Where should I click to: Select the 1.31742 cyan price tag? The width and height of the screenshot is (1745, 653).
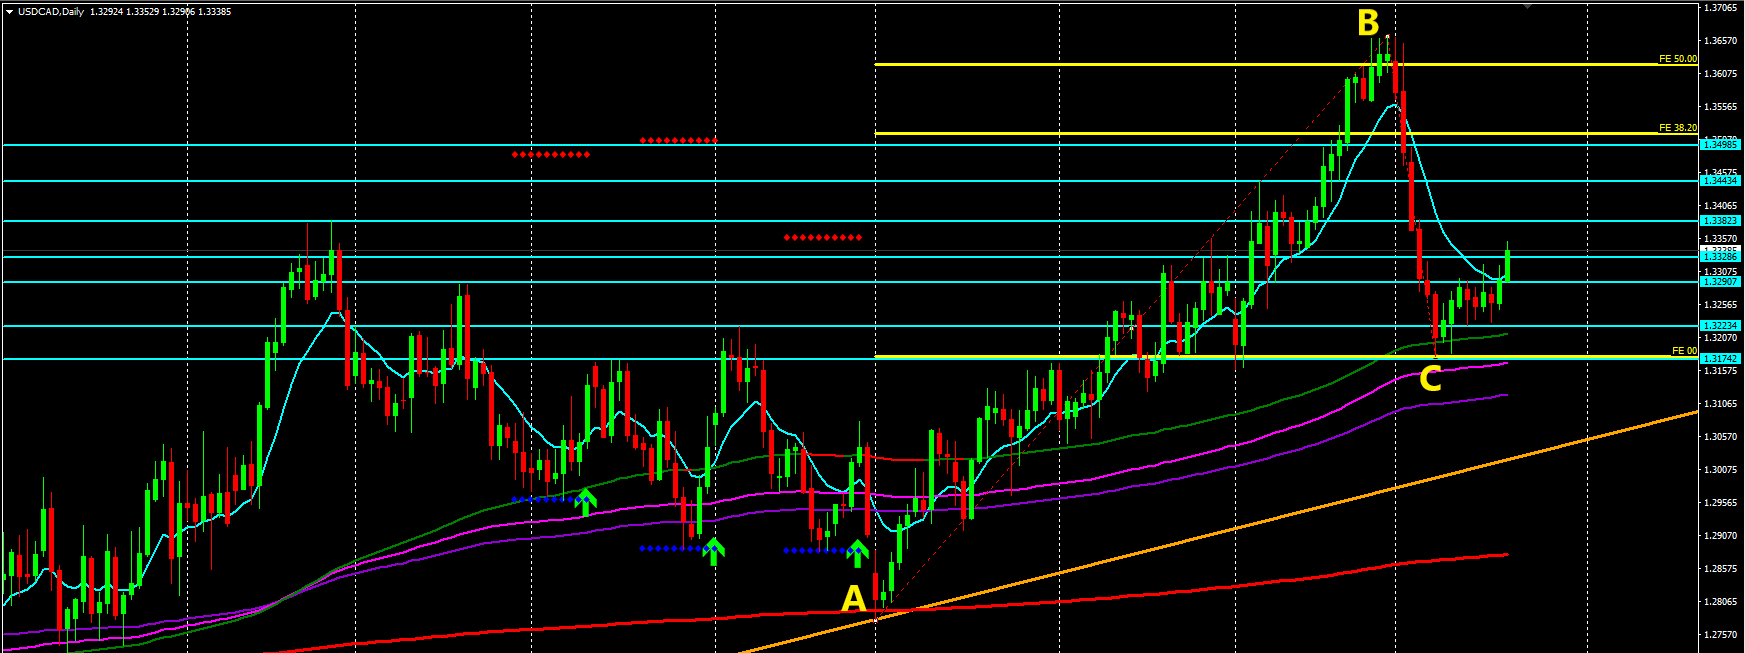click(1720, 358)
